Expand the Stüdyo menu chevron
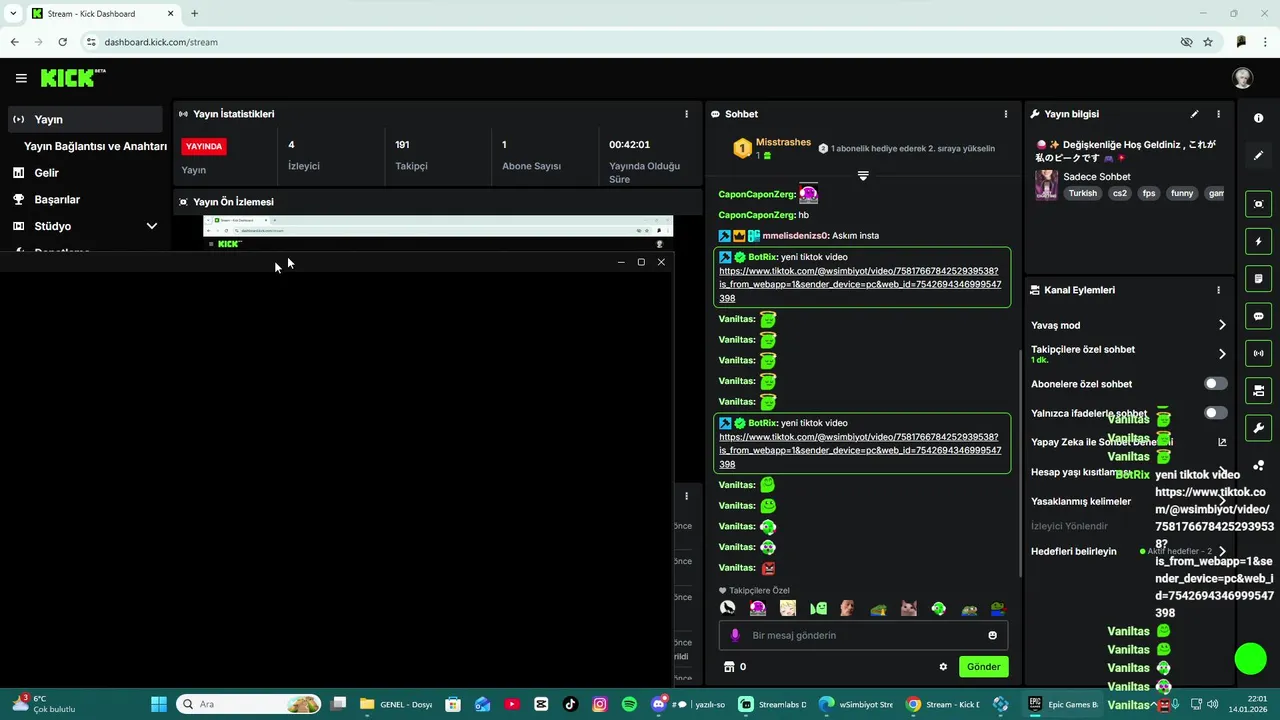 [152, 226]
